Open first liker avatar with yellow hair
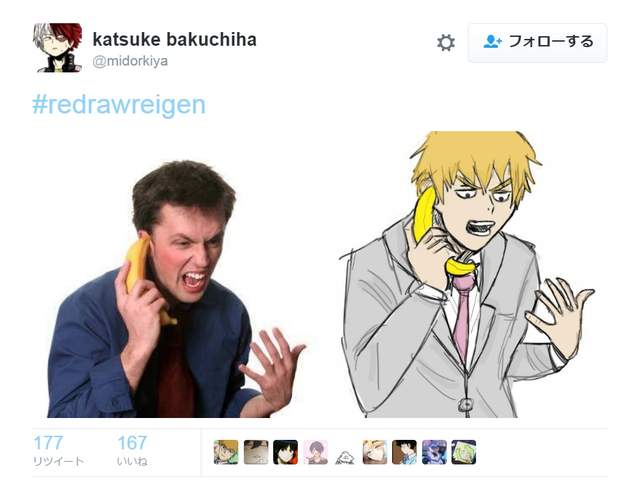The height and width of the screenshot is (487, 640). [x=226, y=452]
